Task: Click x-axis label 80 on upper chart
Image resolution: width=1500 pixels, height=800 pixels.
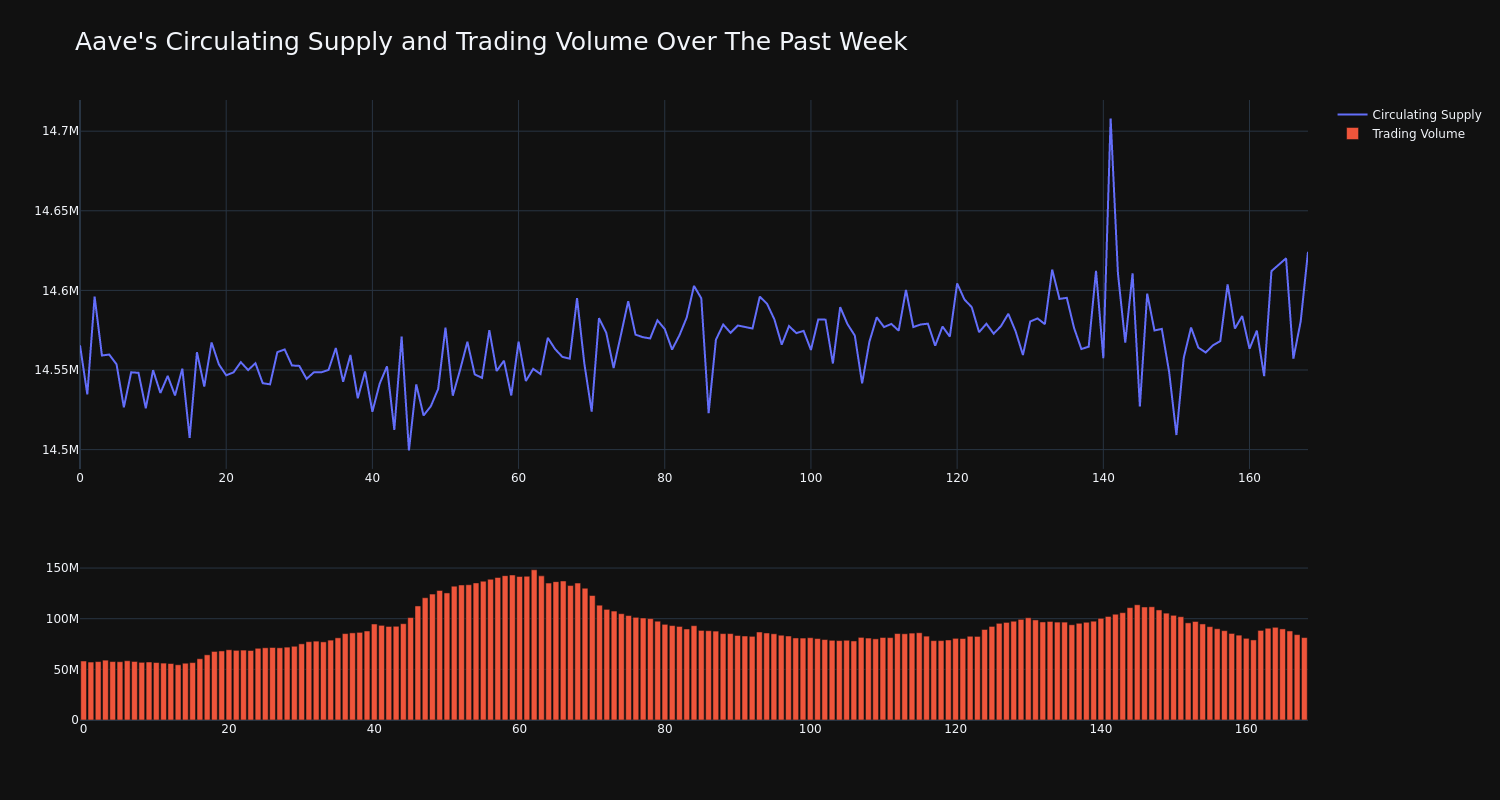Action: pos(664,478)
